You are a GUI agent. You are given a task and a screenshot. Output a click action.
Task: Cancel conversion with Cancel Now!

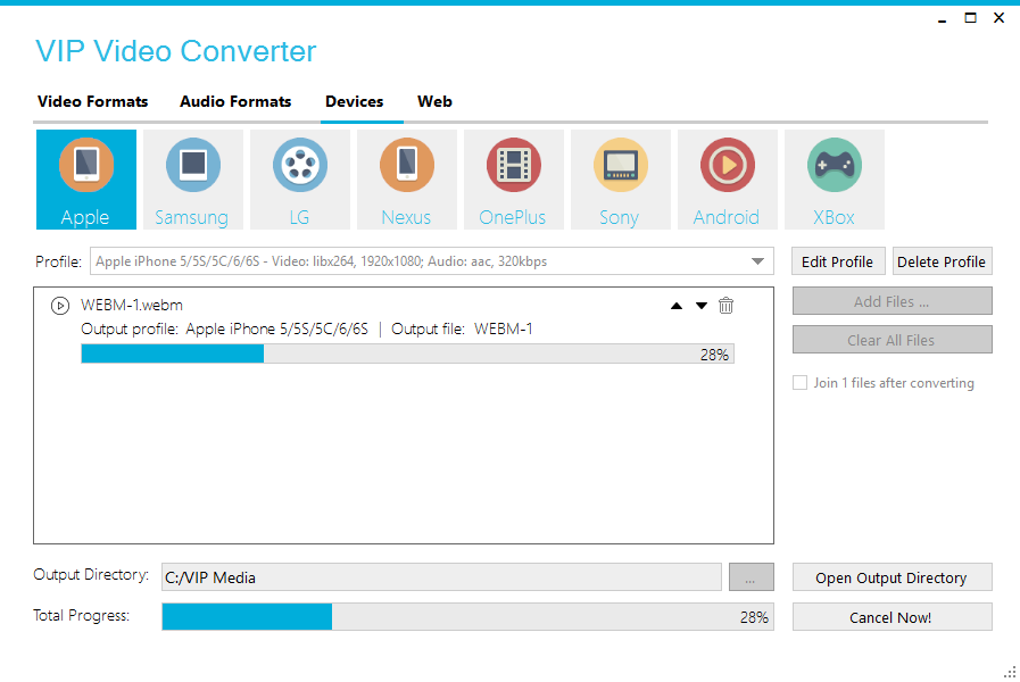pos(892,617)
